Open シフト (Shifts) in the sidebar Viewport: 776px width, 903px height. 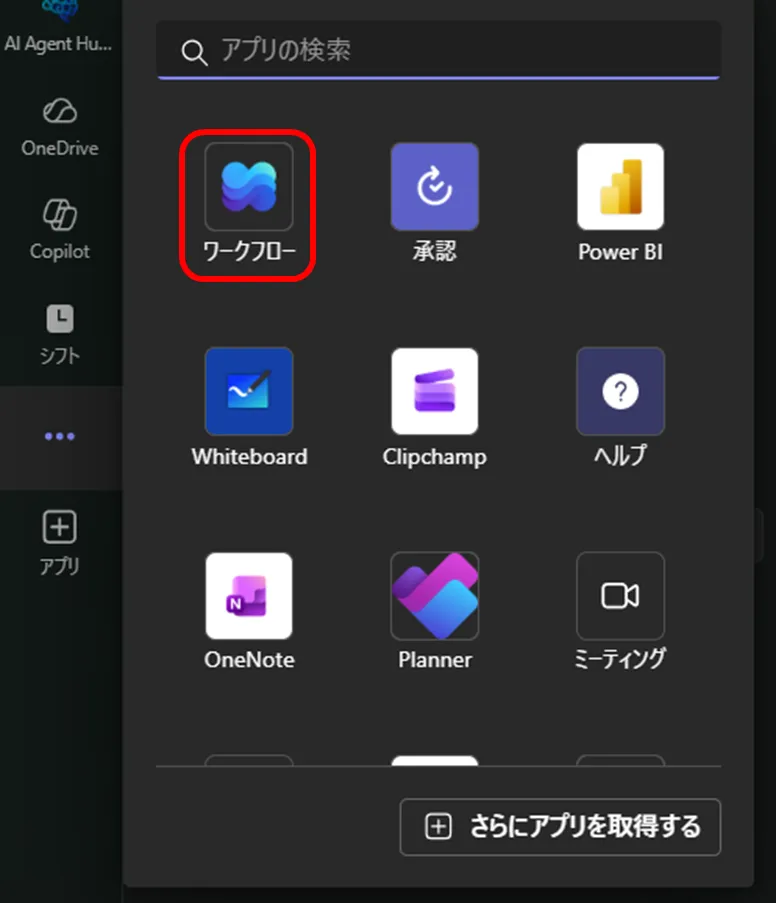pos(60,334)
